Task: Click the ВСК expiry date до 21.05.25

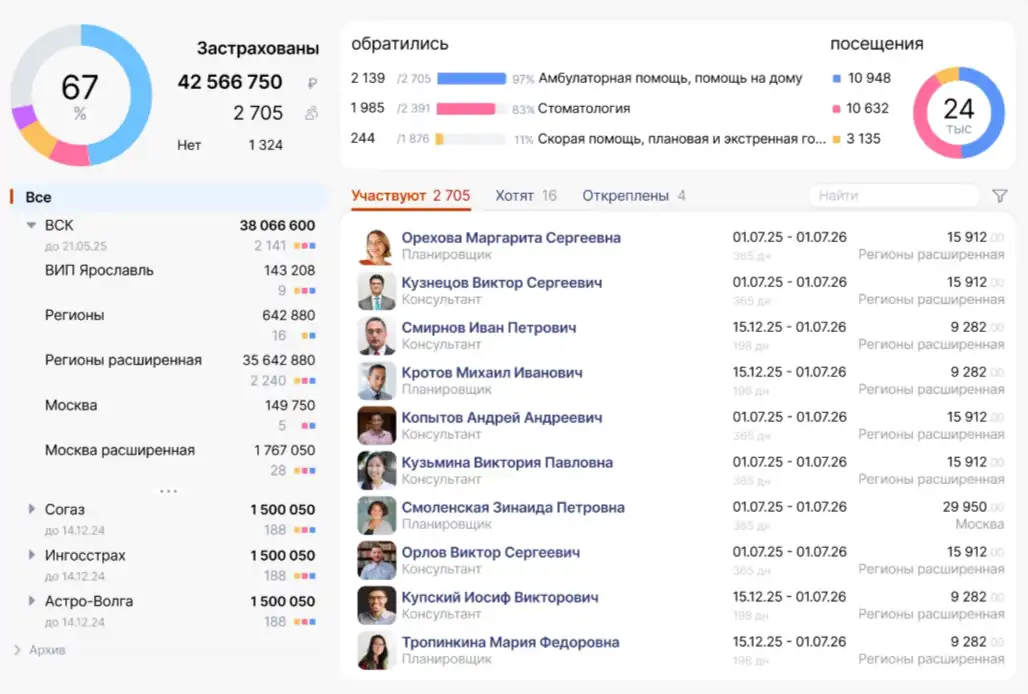Action: 75,246
